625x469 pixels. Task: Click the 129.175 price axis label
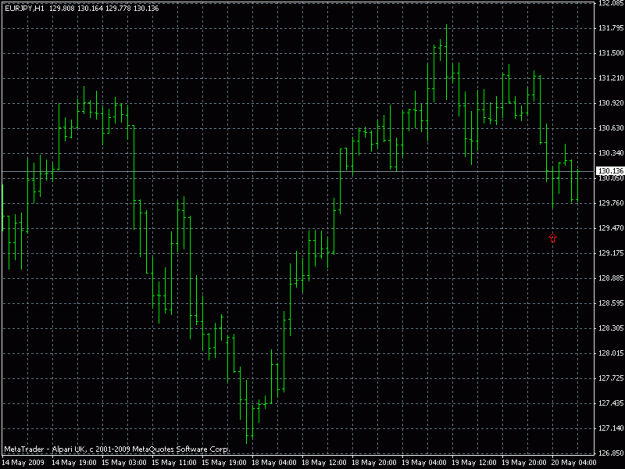click(611, 253)
